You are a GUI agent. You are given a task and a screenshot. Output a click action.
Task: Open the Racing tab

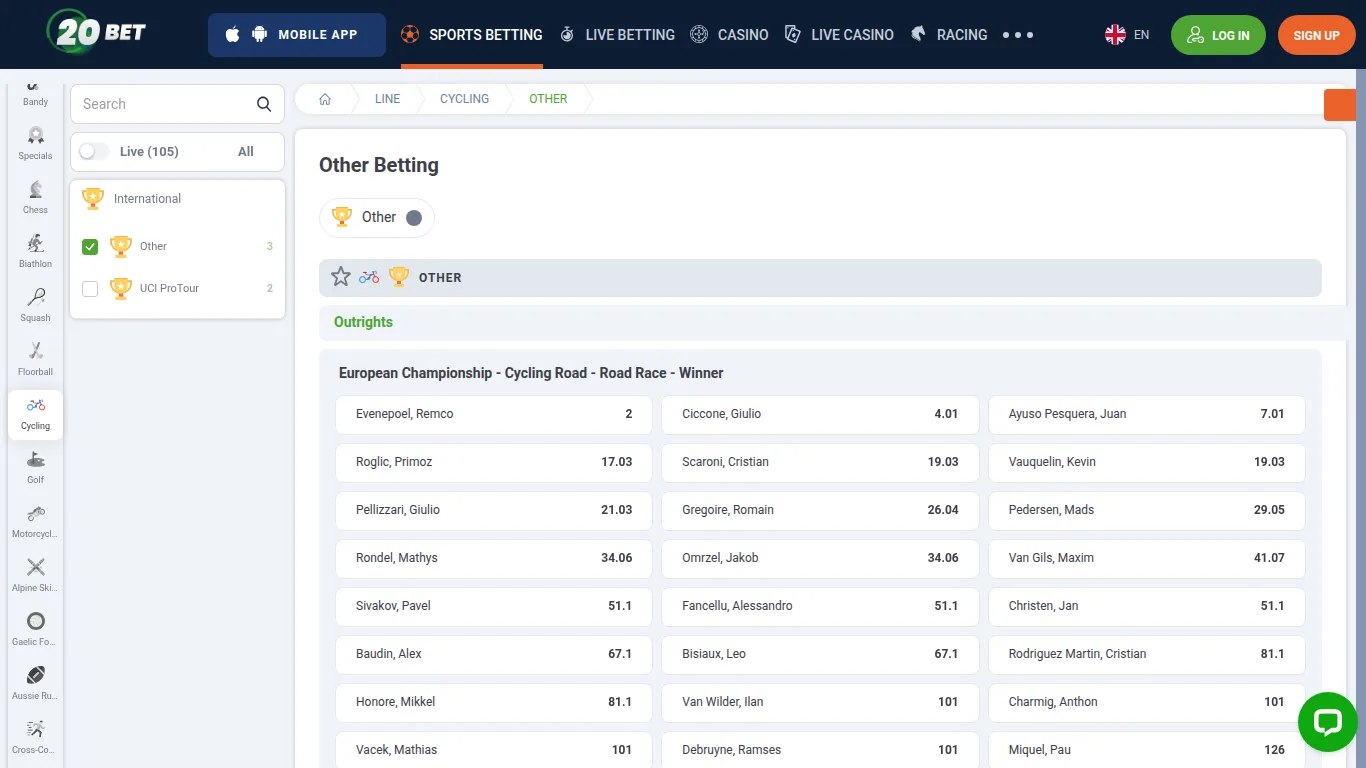(949, 35)
